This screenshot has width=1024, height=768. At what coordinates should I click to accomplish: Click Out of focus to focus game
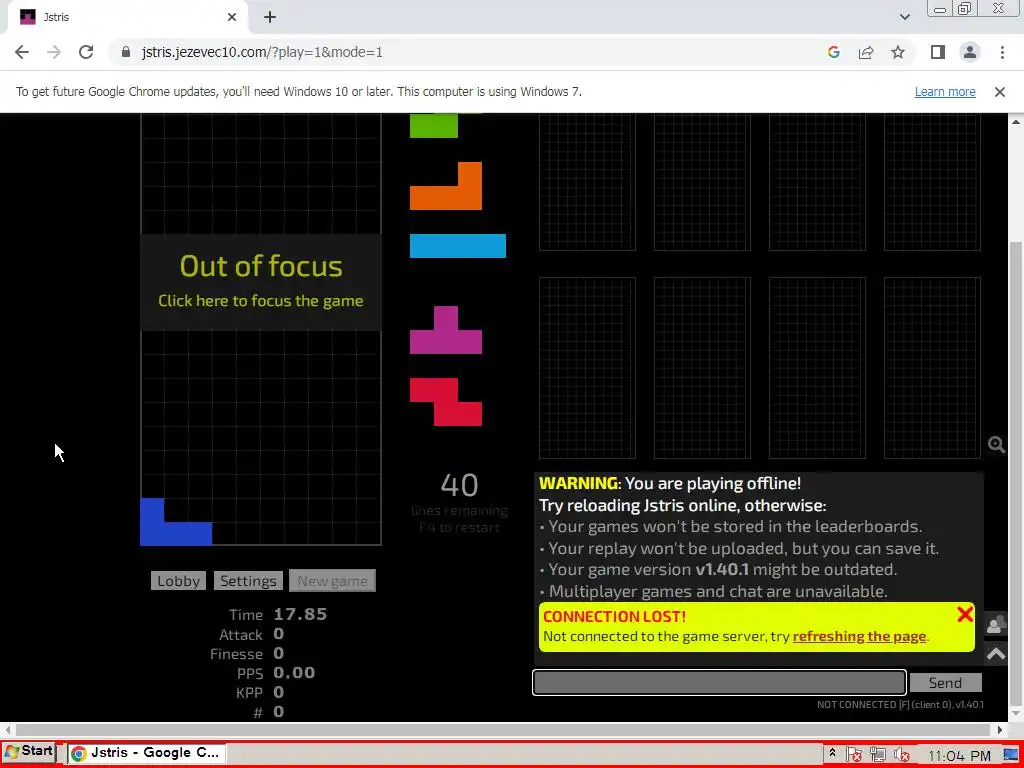(261, 282)
